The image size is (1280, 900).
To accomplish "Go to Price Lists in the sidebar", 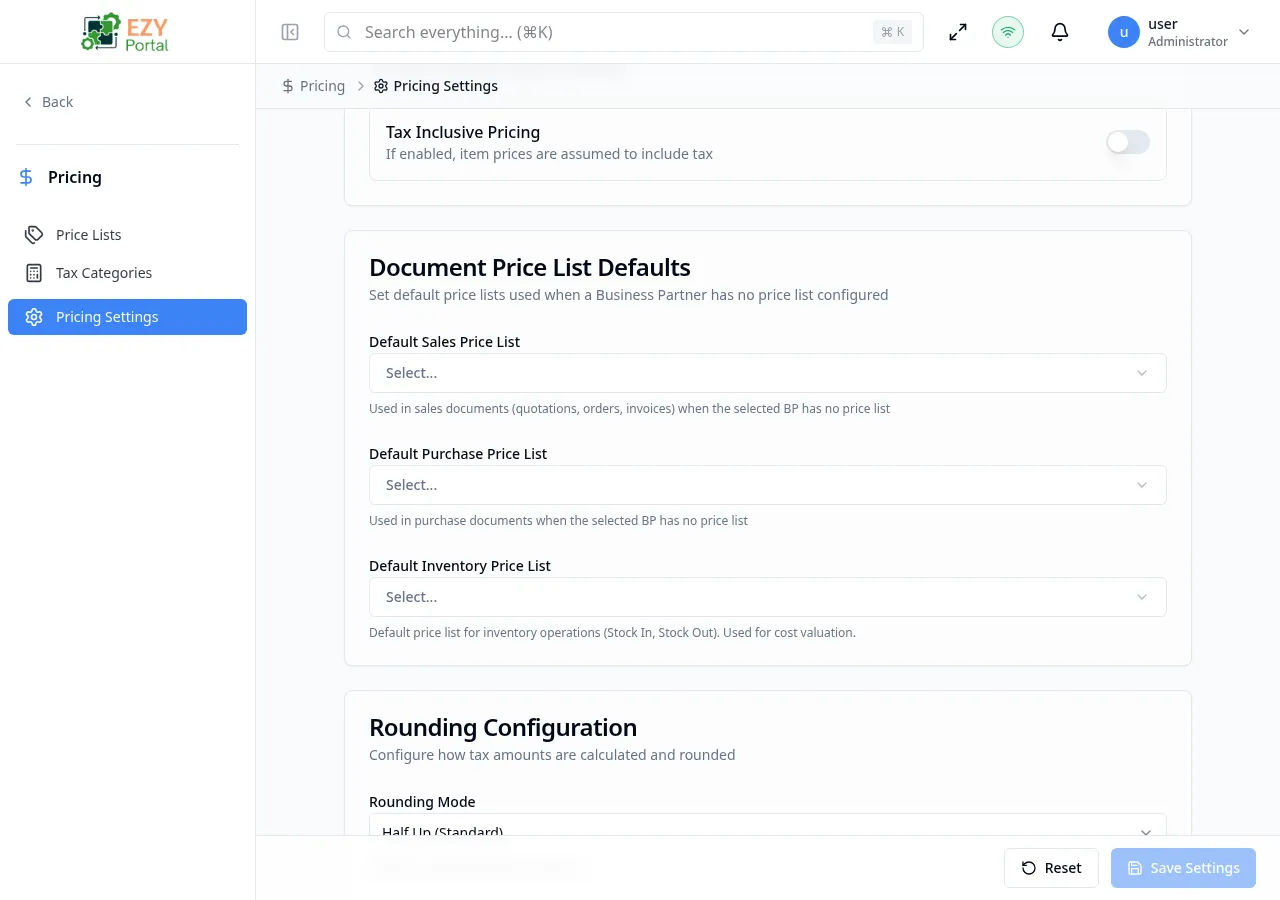I will (89, 235).
